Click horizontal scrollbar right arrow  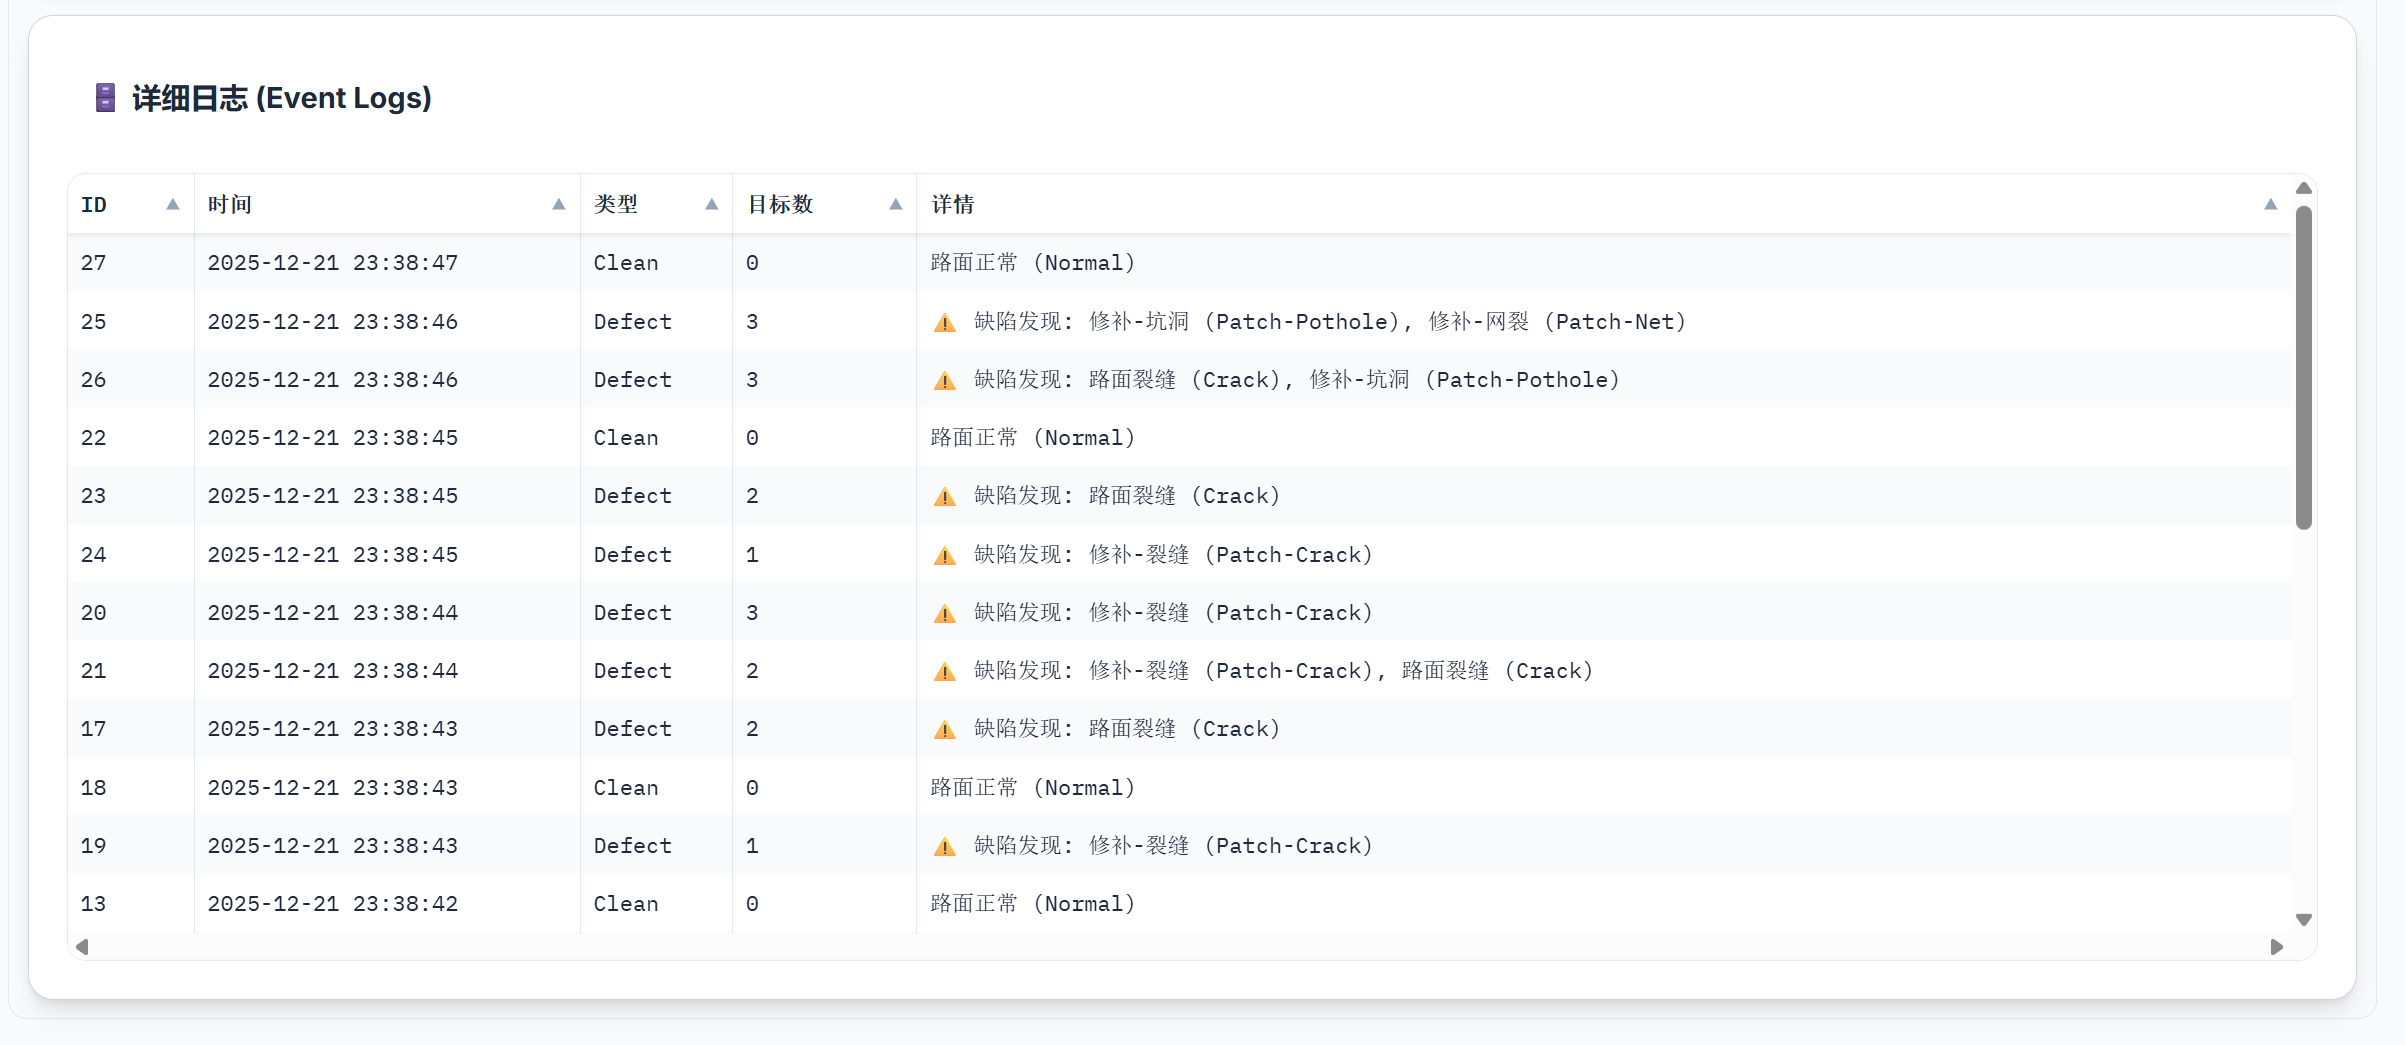(x=2277, y=947)
